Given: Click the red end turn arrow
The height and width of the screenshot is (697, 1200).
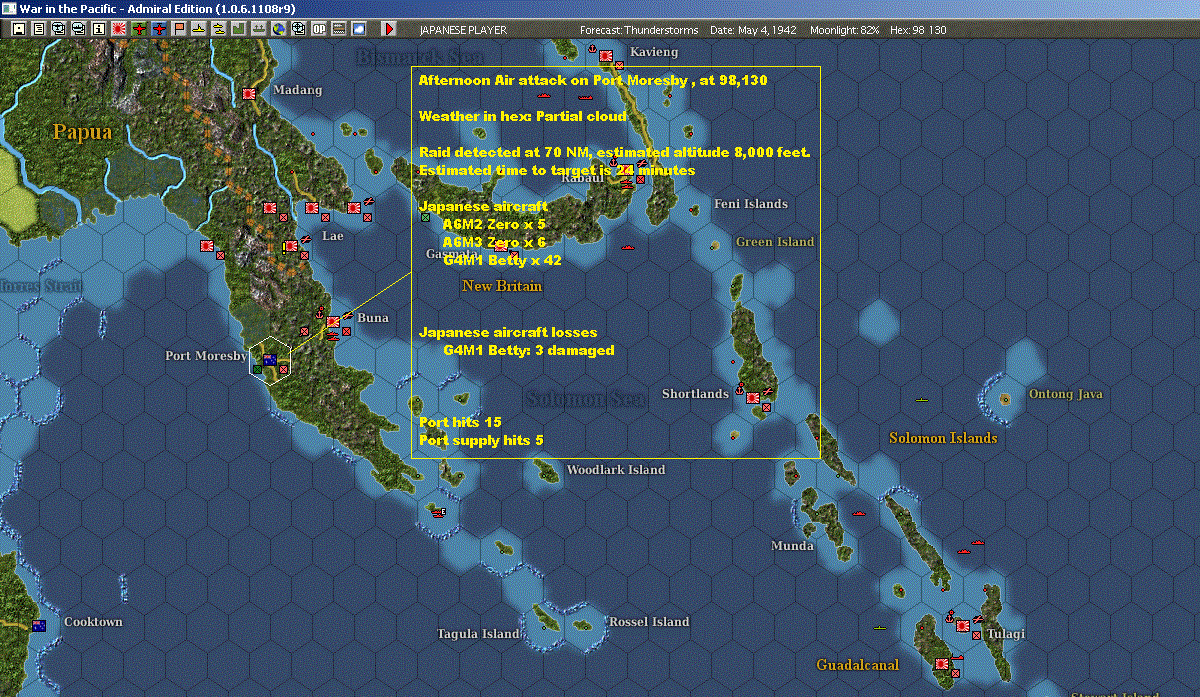Looking at the screenshot, I should (389, 29).
